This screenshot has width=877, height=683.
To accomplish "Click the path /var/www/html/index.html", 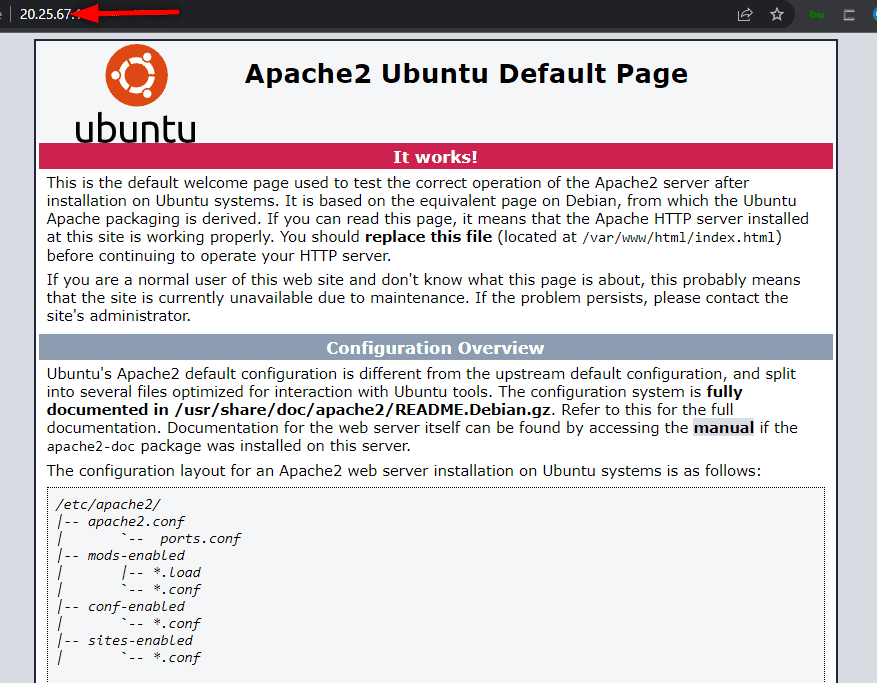I will pos(678,238).
